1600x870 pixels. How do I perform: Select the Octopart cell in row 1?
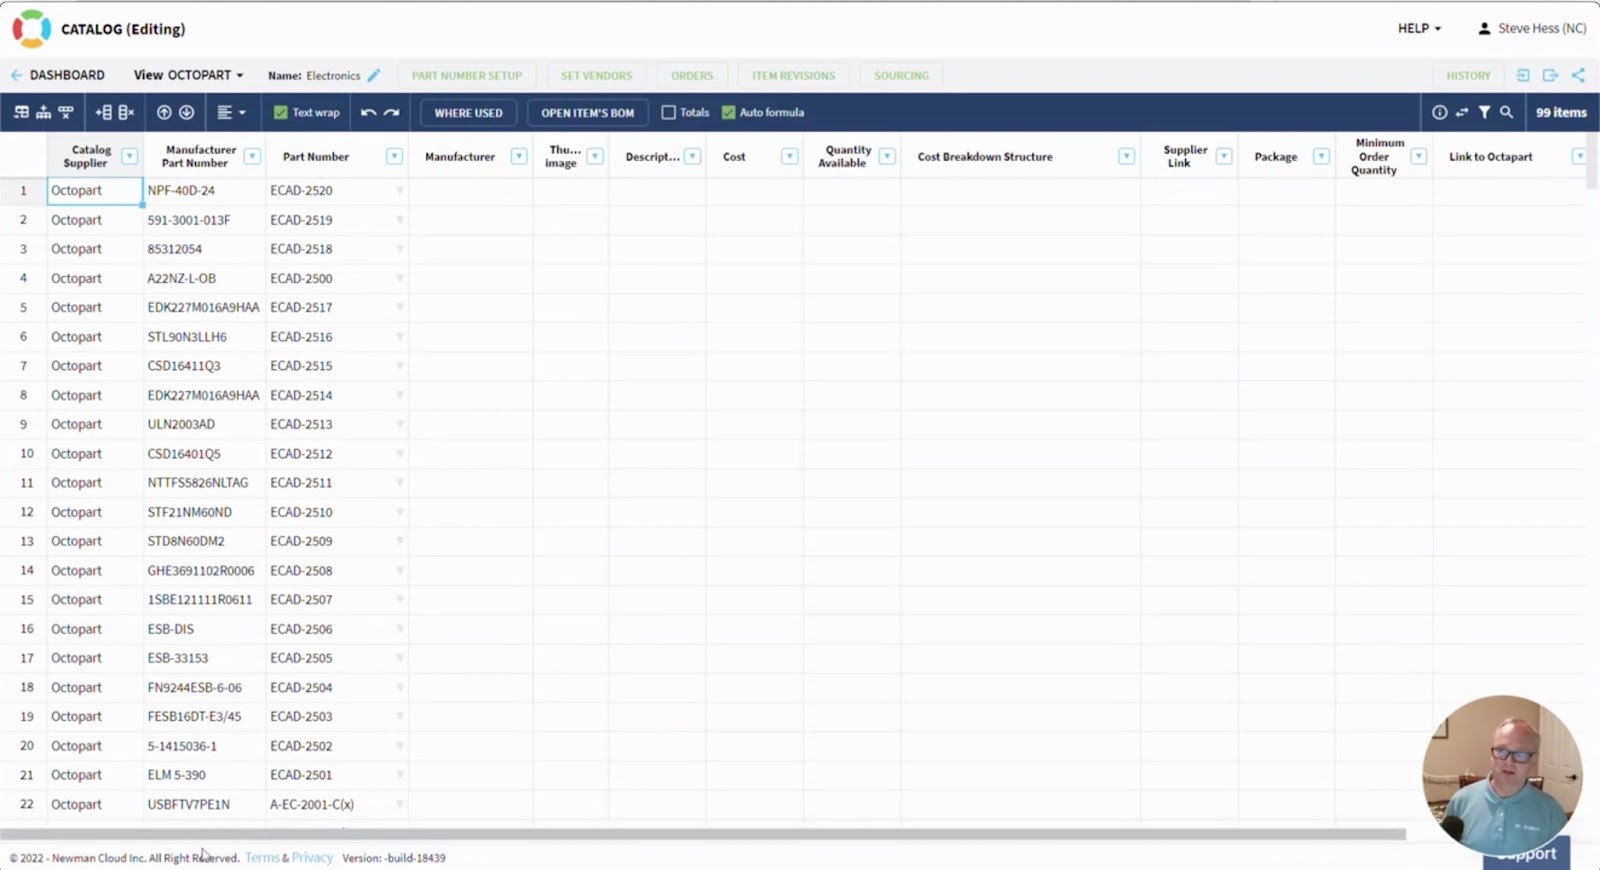pos(95,191)
